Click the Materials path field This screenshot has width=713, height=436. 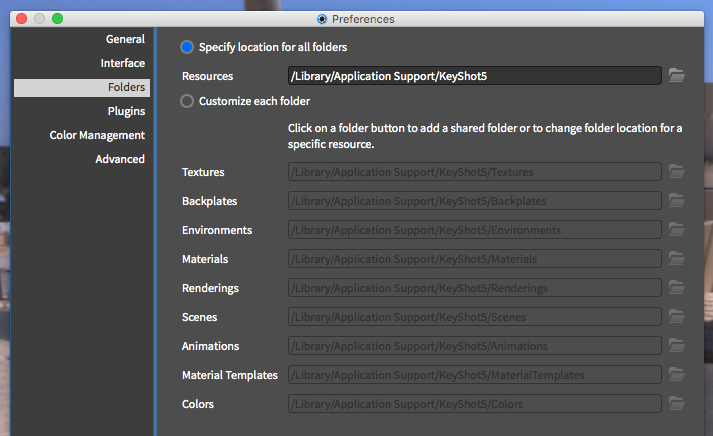475,259
